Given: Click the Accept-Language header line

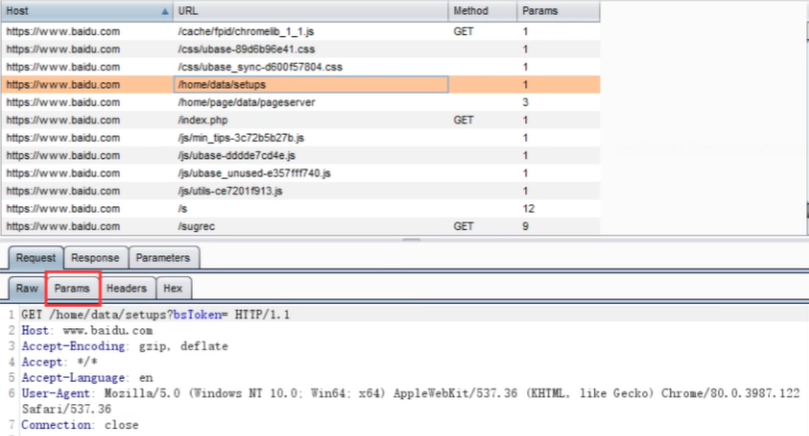Looking at the screenshot, I should pos(87,378).
